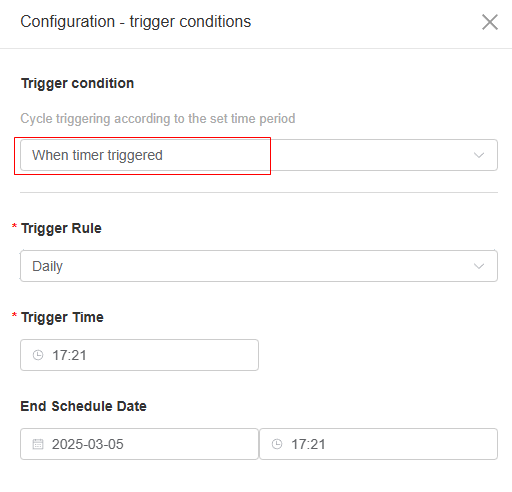Screen dimensions: 512x492
Task: Click the "Cycle triggering according to..." description
Action: coord(158,119)
